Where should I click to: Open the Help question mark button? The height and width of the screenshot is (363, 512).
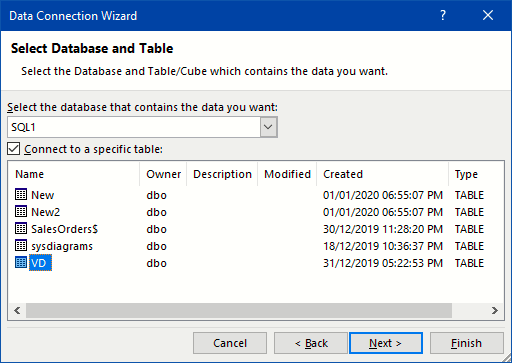point(443,15)
